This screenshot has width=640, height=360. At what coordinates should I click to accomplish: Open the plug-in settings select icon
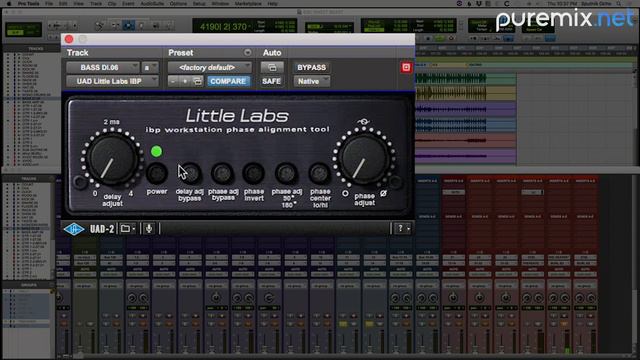coord(197,81)
